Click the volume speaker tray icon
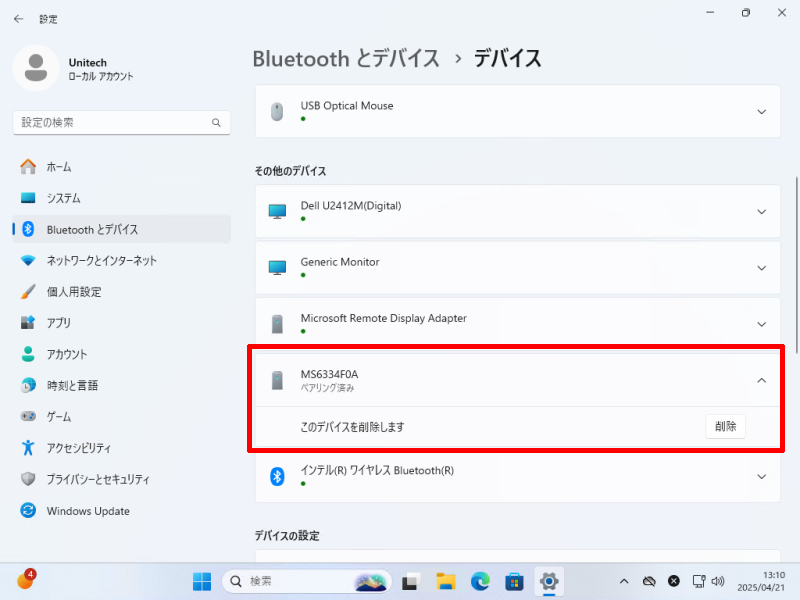Screen dimensions: 800x600 click(718, 581)
